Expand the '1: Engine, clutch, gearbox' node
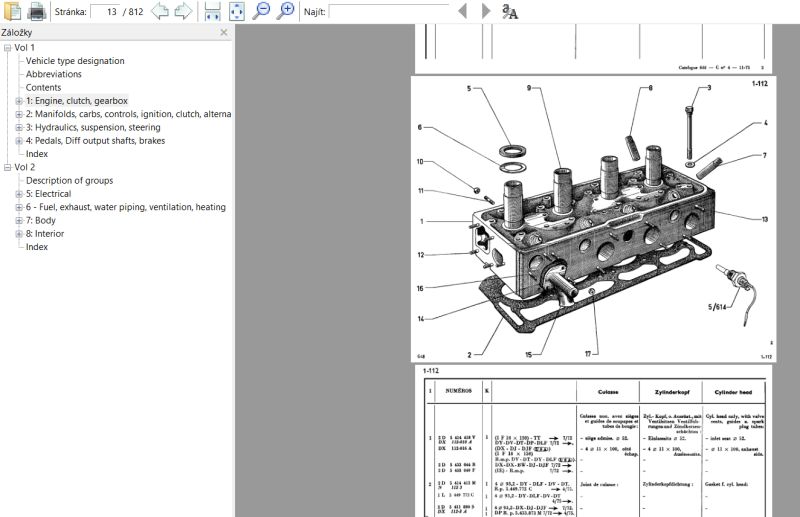 19,101
